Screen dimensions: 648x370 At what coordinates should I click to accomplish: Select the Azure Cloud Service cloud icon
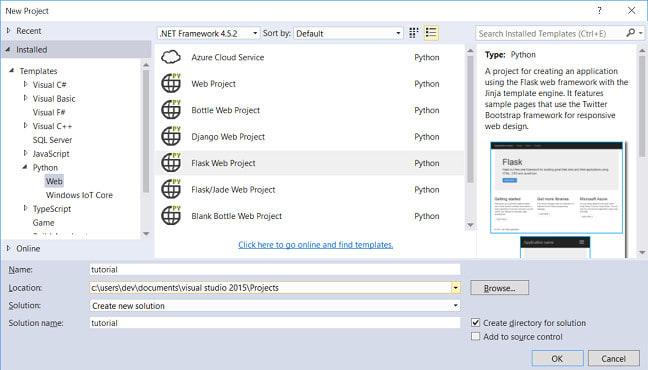tap(171, 57)
